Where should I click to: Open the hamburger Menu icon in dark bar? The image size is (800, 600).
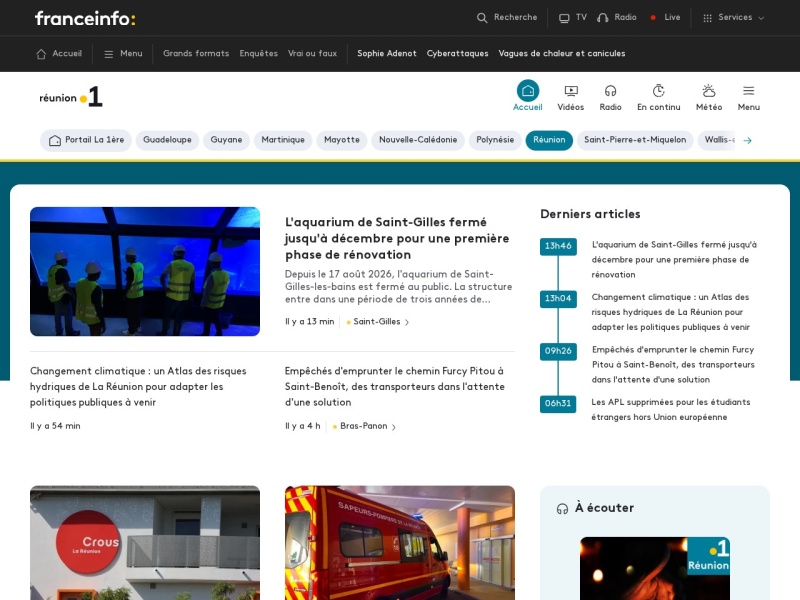[x=108, y=54]
